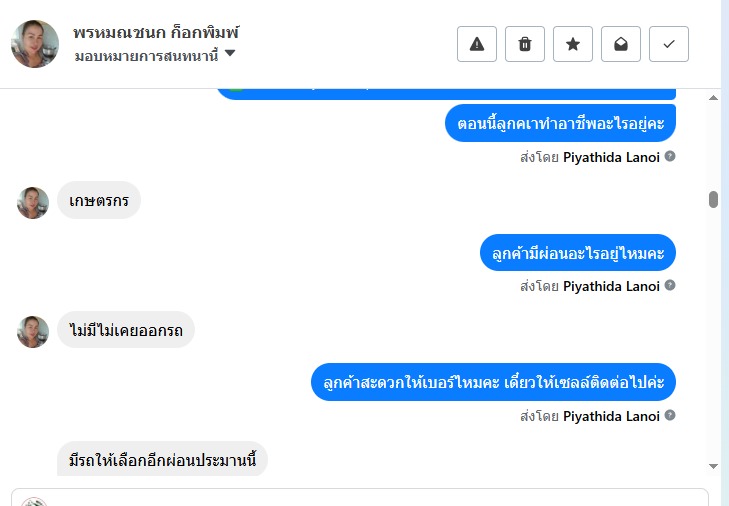The width and height of the screenshot is (729, 506).
Task: Click help icon under ตอนนี้ลูกคเาทำอาชีพอะไรอยู่คะ message
Action: pos(670,157)
